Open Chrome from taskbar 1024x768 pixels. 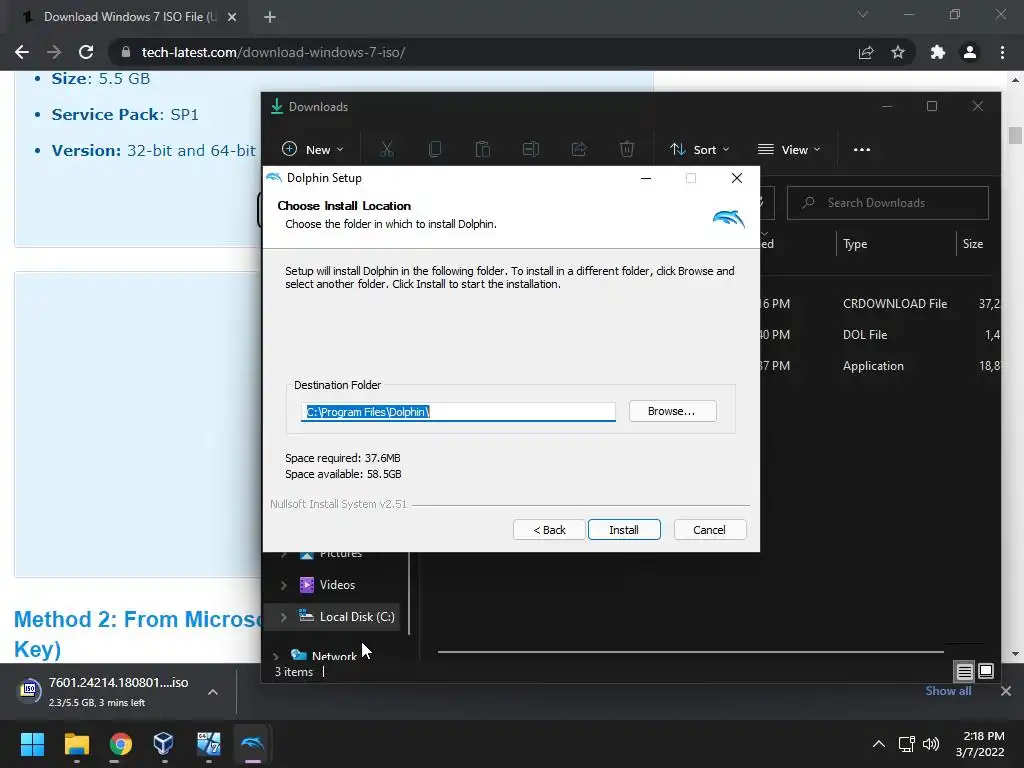(x=120, y=744)
